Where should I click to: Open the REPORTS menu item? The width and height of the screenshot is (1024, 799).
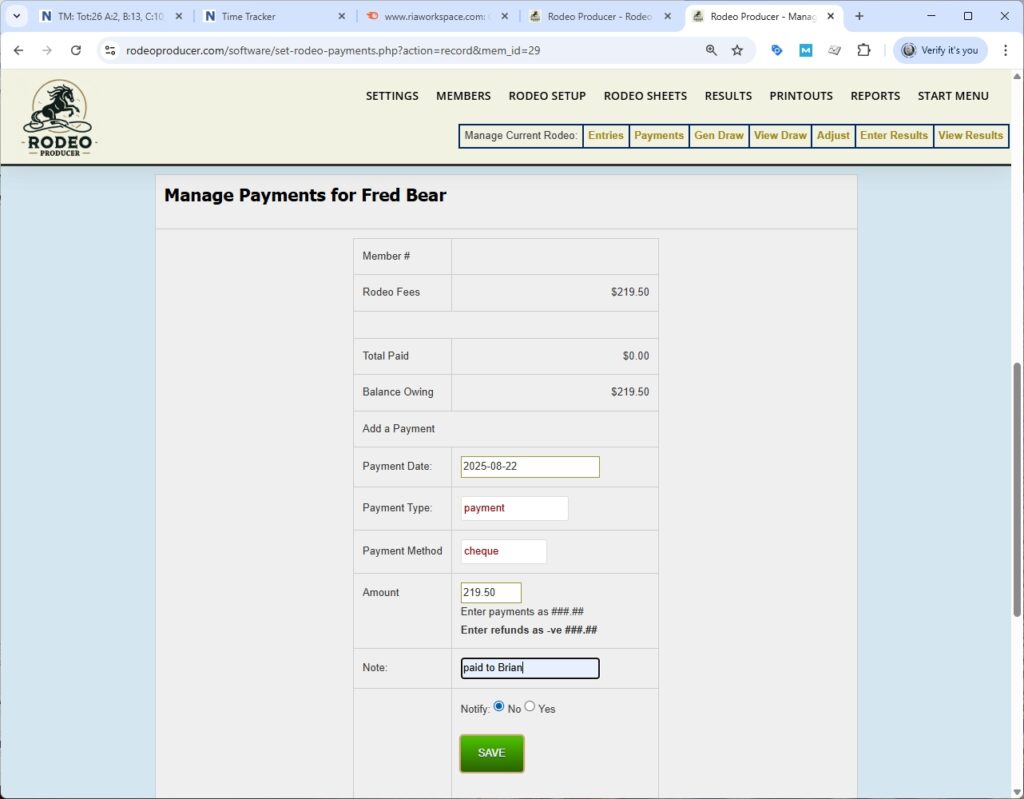(x=875, y=96)
